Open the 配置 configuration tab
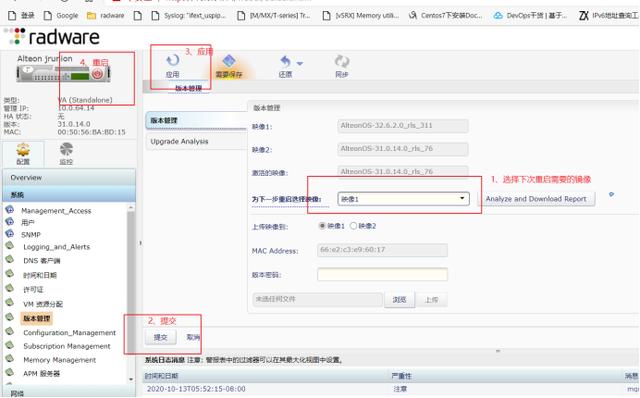Viewport: 640px width, 398px height. [x=23, y=154]
